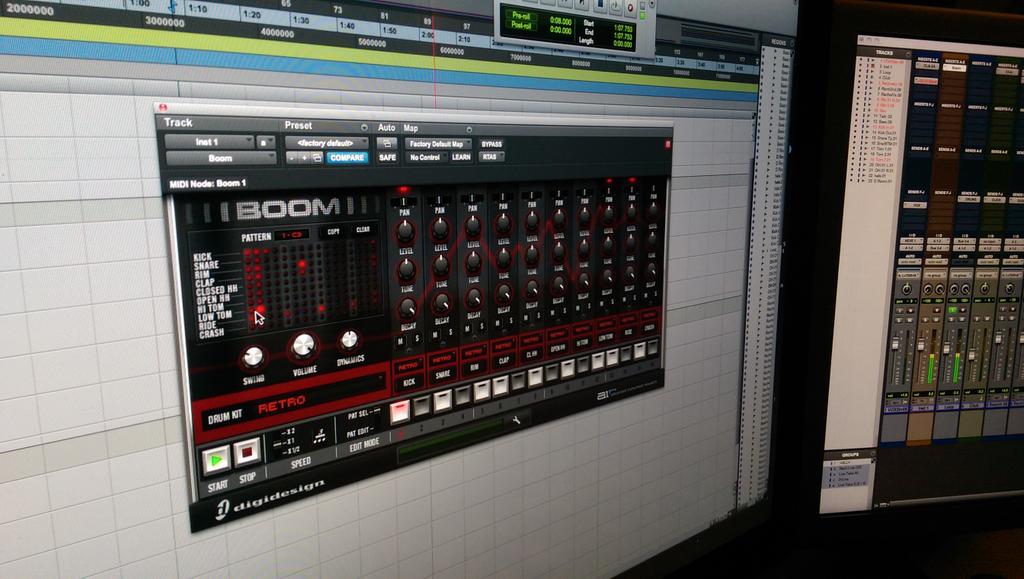Image resolution: width=1024 pixels, height=579 pixels.
Task: Click the pattern COPY button
Action: tap(333, 231)
